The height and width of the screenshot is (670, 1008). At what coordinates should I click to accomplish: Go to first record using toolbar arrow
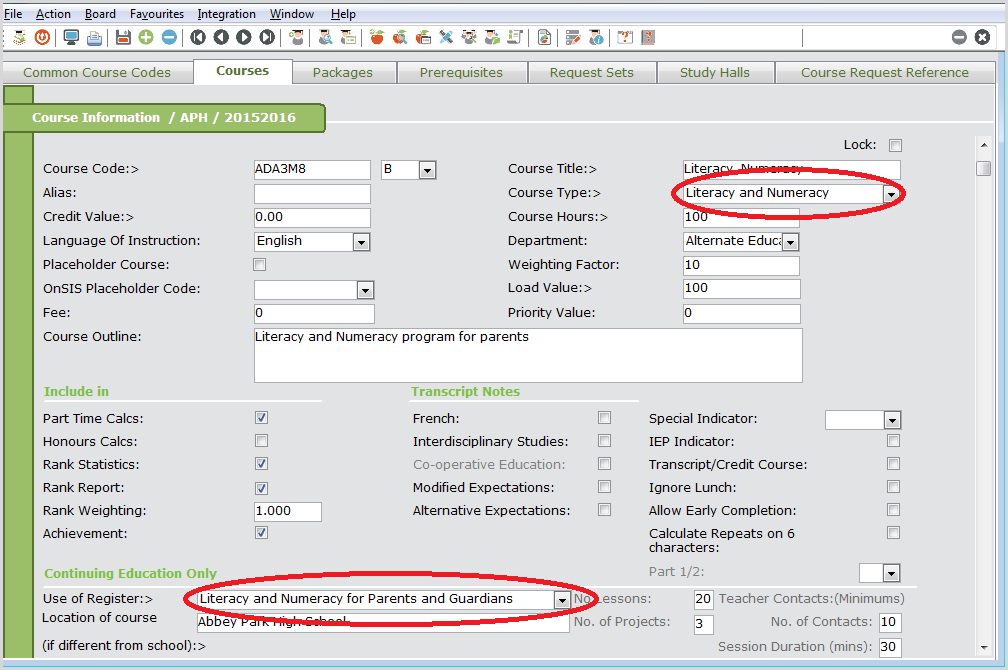click(x=198, y=37)
